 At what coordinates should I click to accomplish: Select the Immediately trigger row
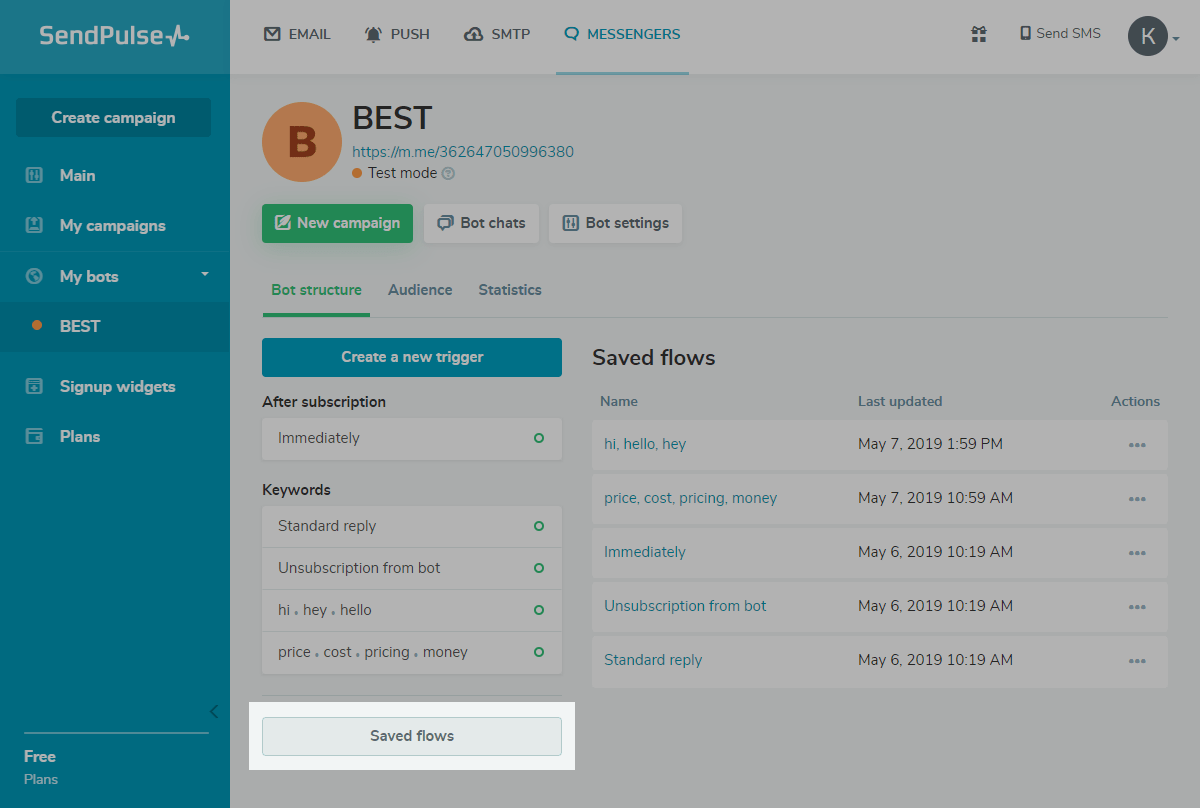pos(412,438)
